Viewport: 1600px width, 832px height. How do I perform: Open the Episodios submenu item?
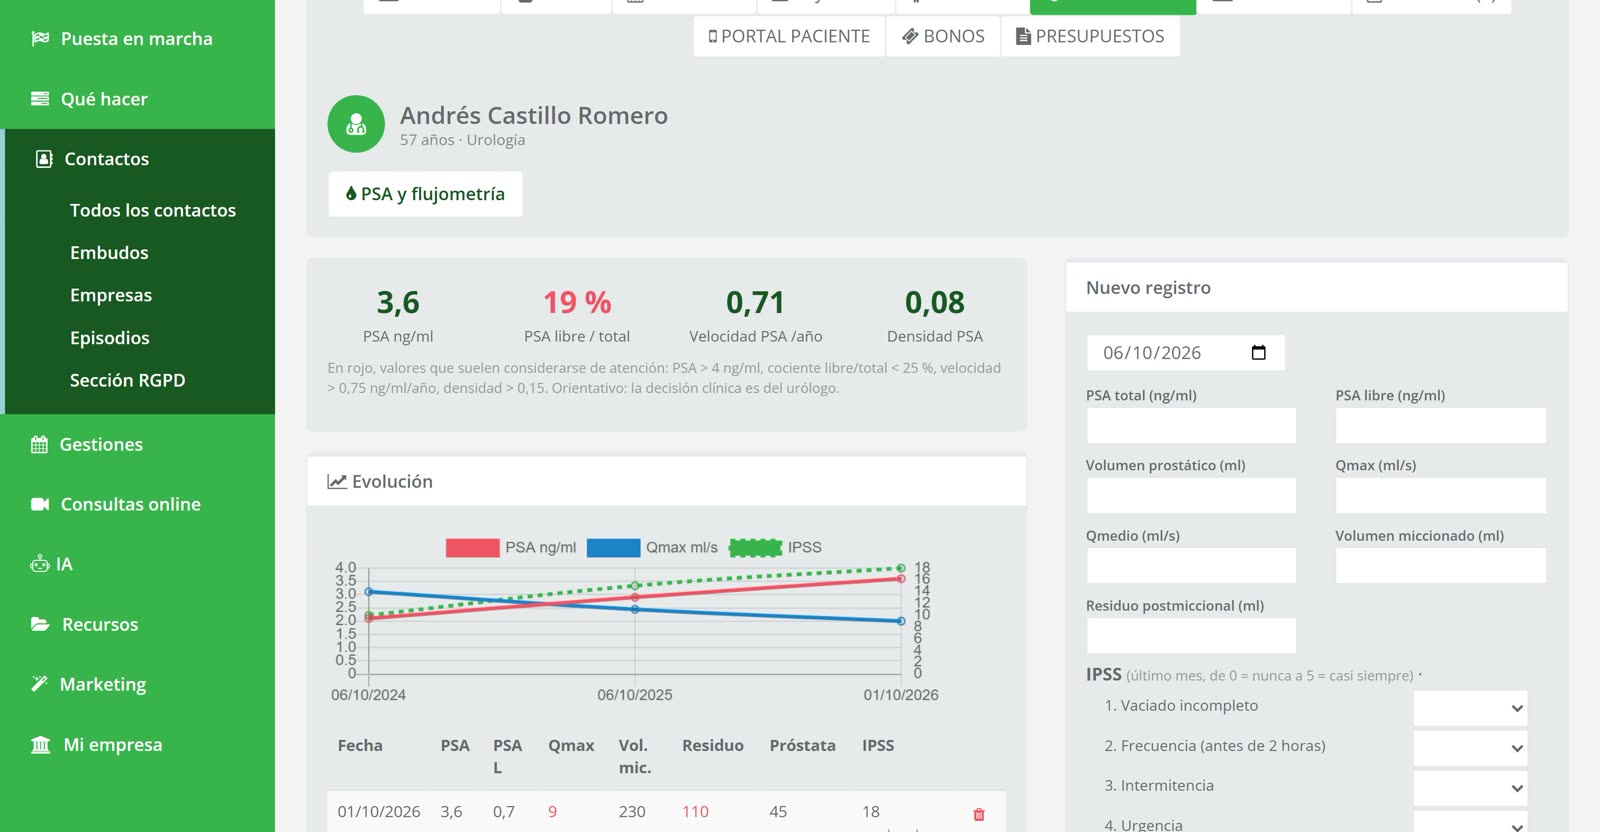pyautogui.click(x=110, y=338)
